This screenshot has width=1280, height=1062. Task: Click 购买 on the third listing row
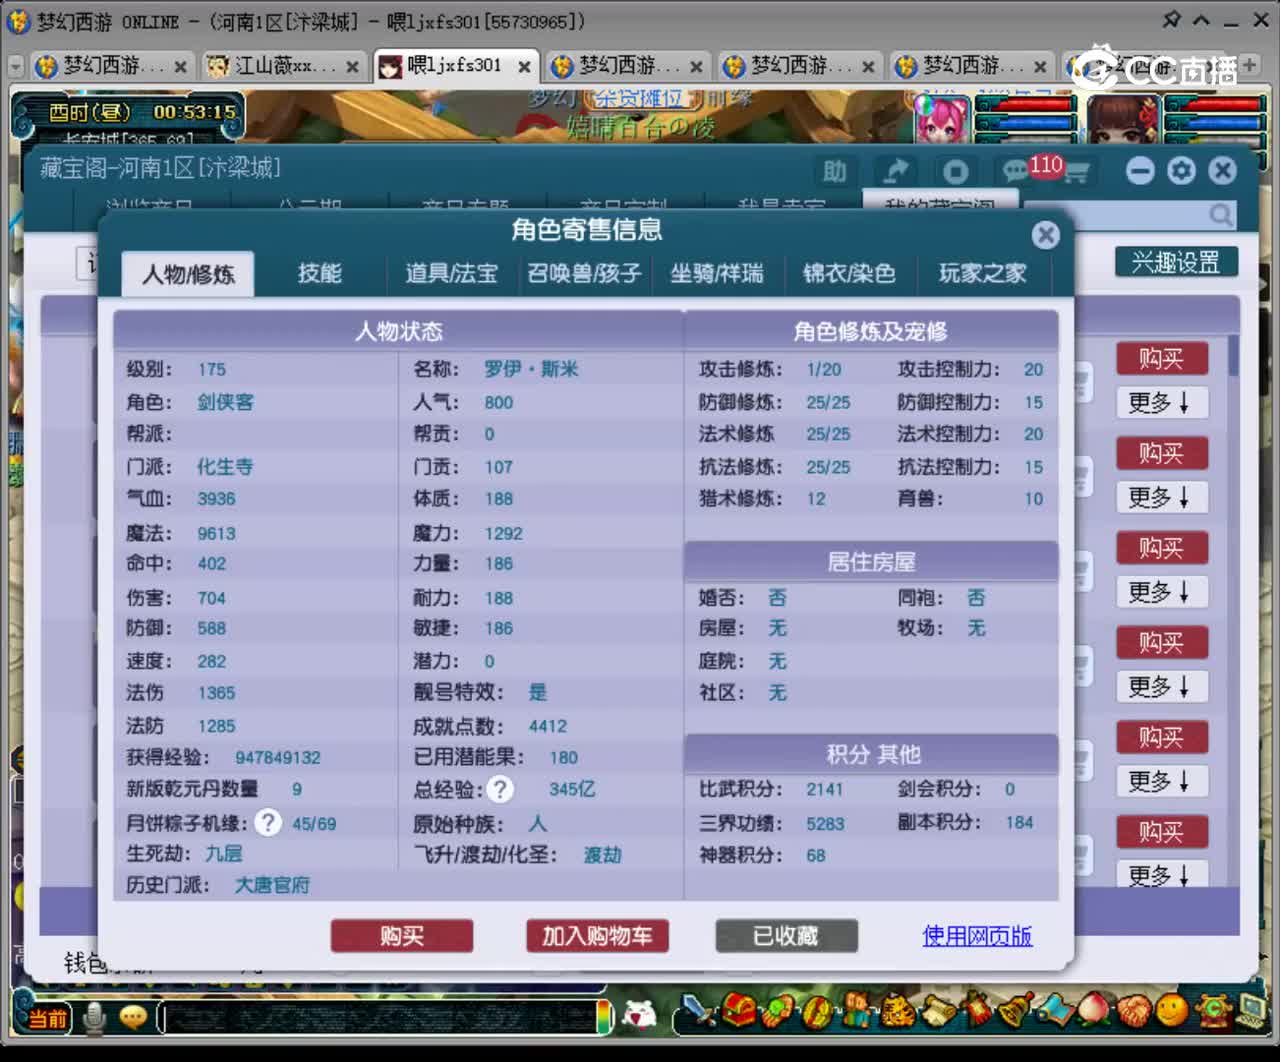click(x=1162, y=548)
